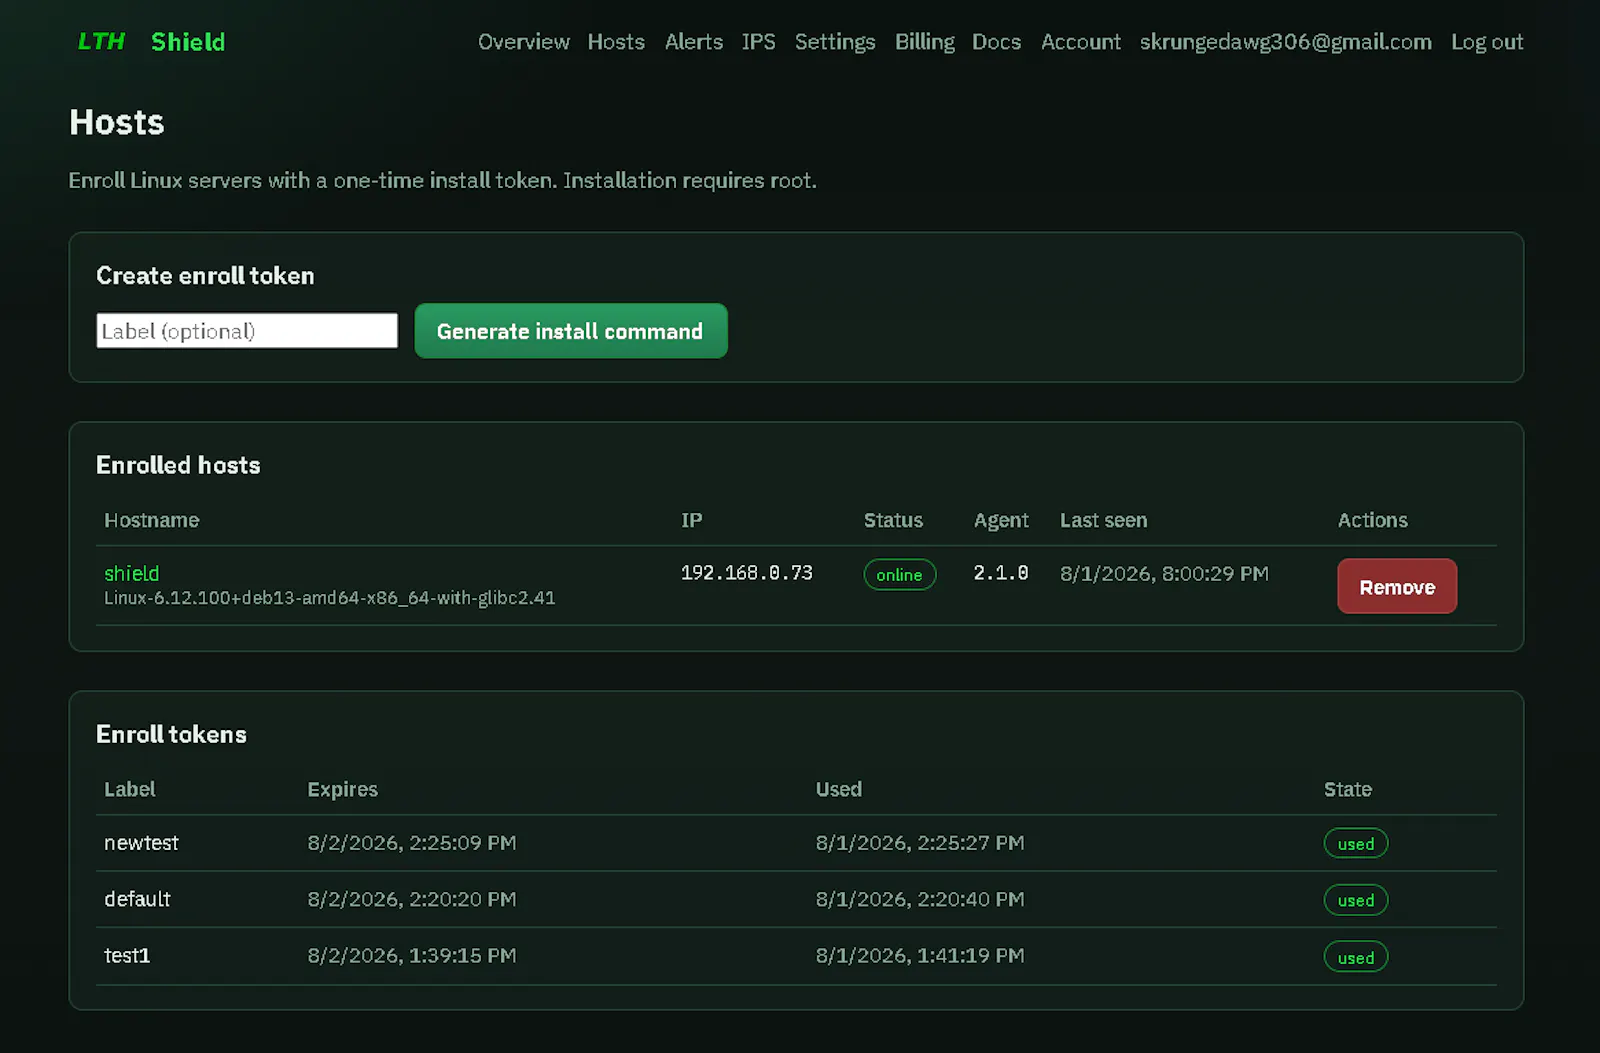Click the Enrolled hosts heading

[x=178, y=465]
